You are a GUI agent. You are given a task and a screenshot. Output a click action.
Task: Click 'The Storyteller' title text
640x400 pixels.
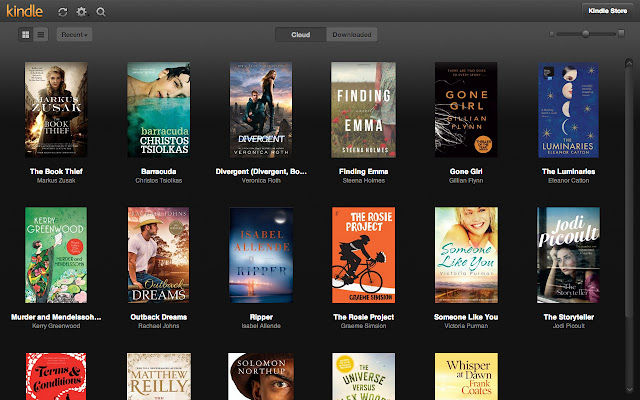point(569,317)
